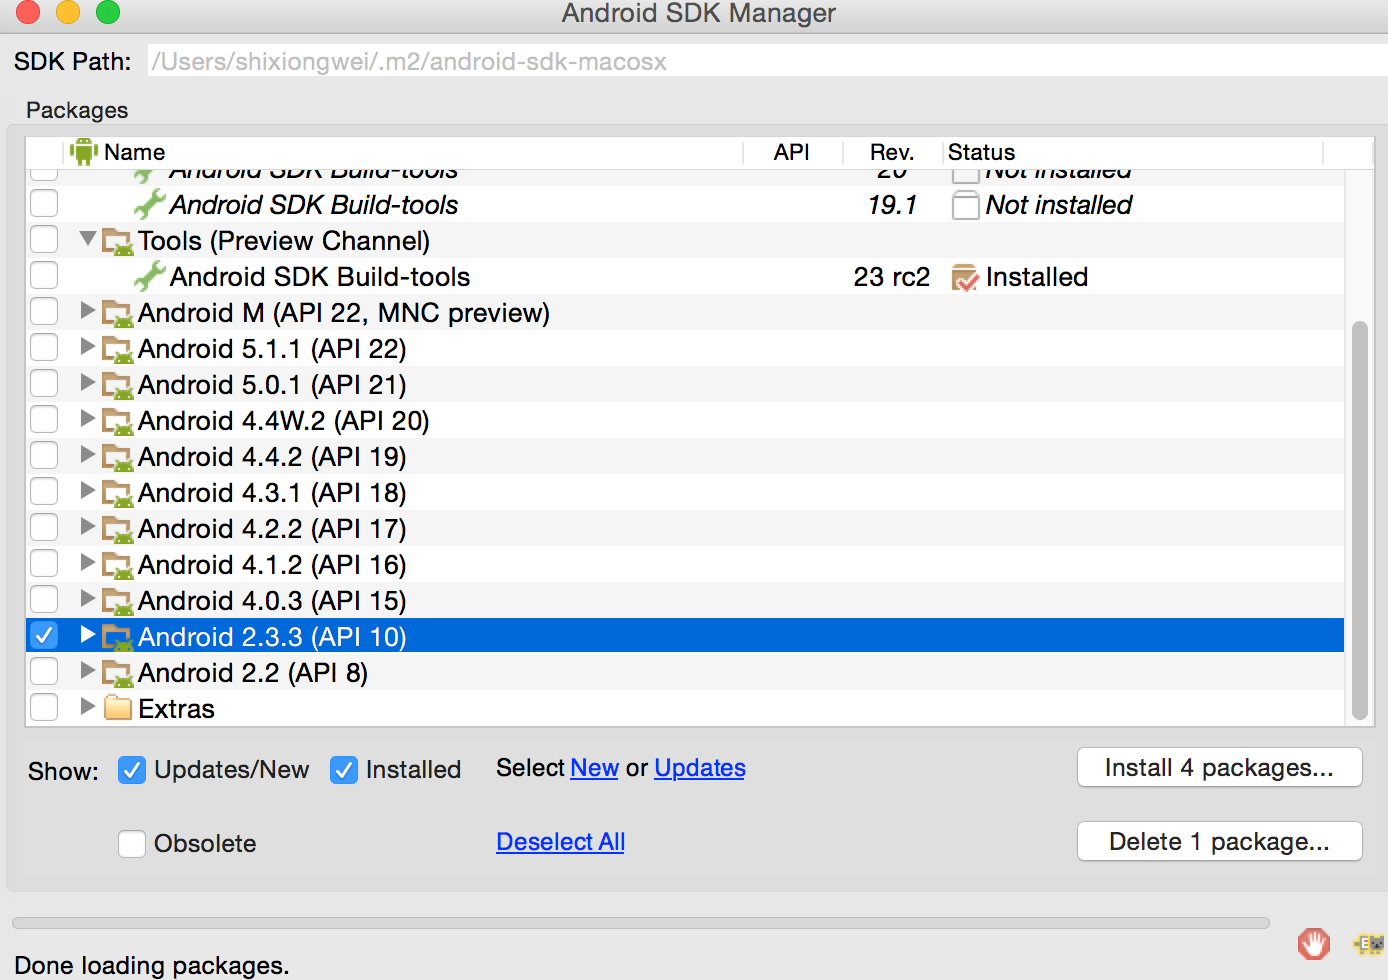The image size is (1388, 980).
Task: Click the Android 4.4W.2 folder icon
Action: pyautogui.click(x=118, y=421)
